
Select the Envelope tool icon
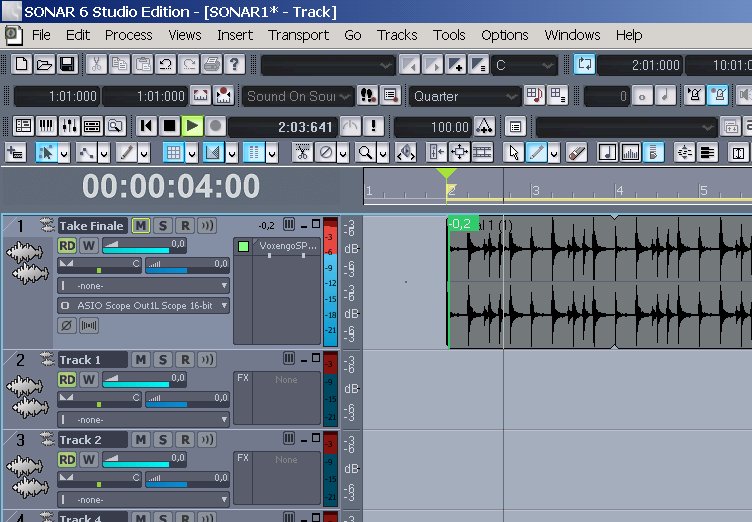pyautogui.click(x=87, y=153)
